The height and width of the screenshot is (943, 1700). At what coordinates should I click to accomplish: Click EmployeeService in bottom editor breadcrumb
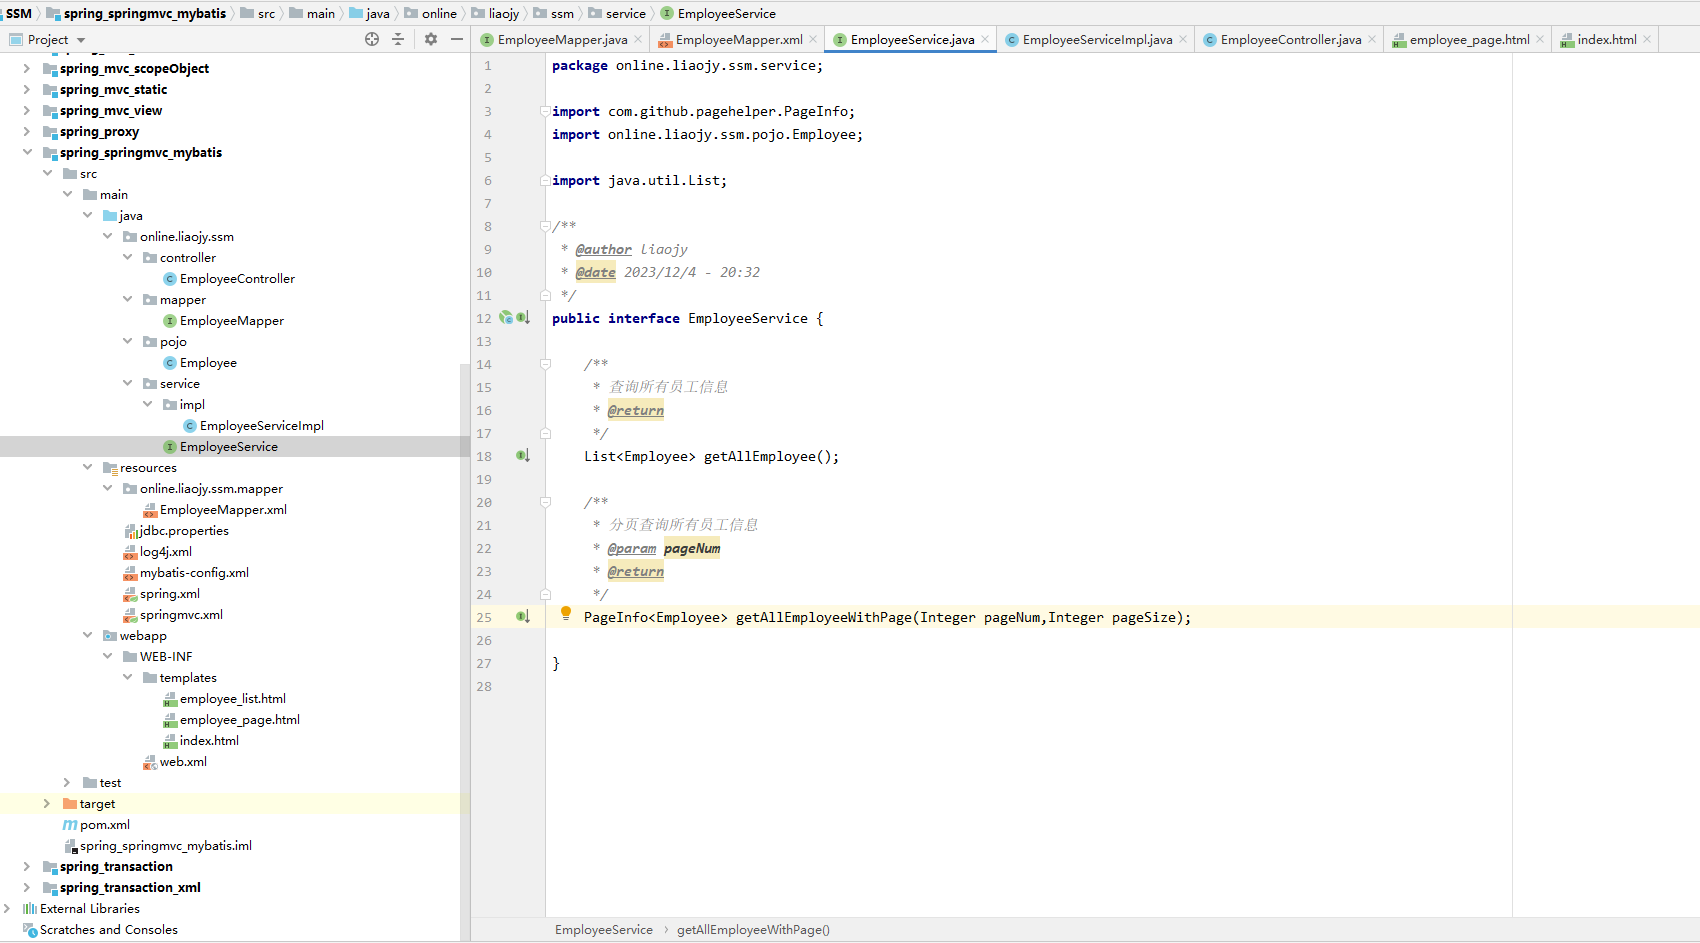(x=603, y=929)
